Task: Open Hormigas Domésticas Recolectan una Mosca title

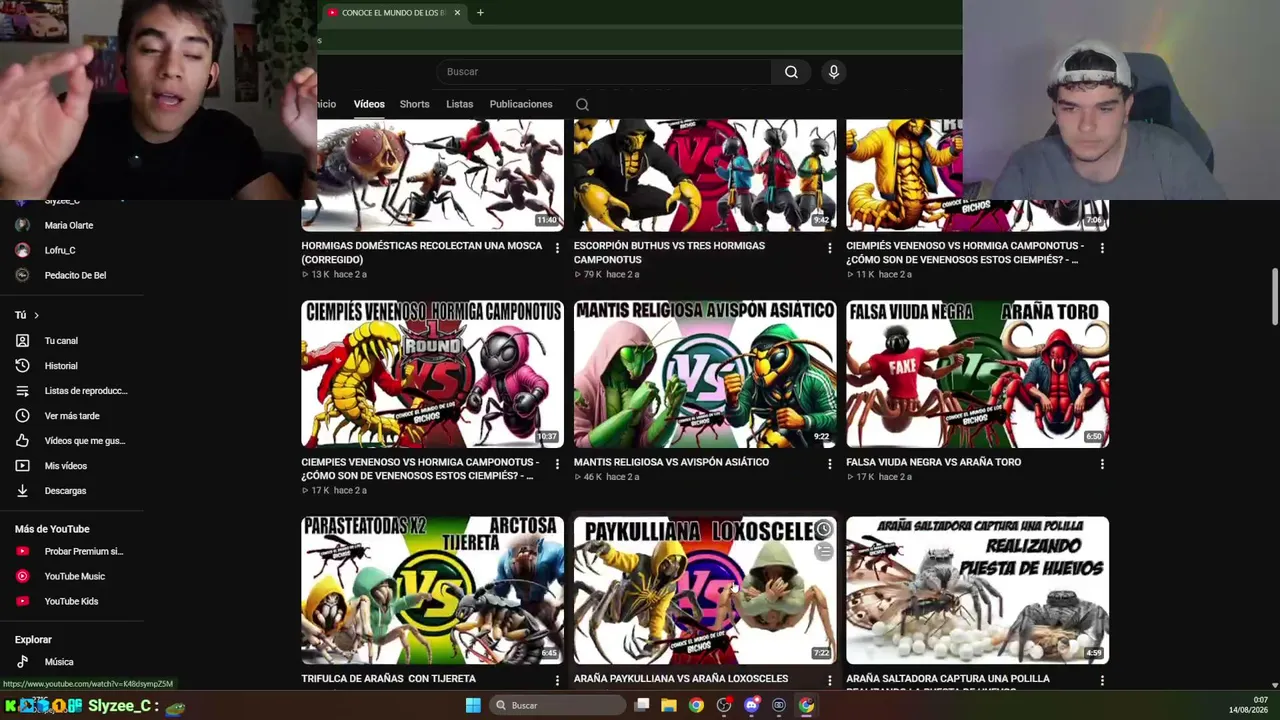Action: [422, 252]
